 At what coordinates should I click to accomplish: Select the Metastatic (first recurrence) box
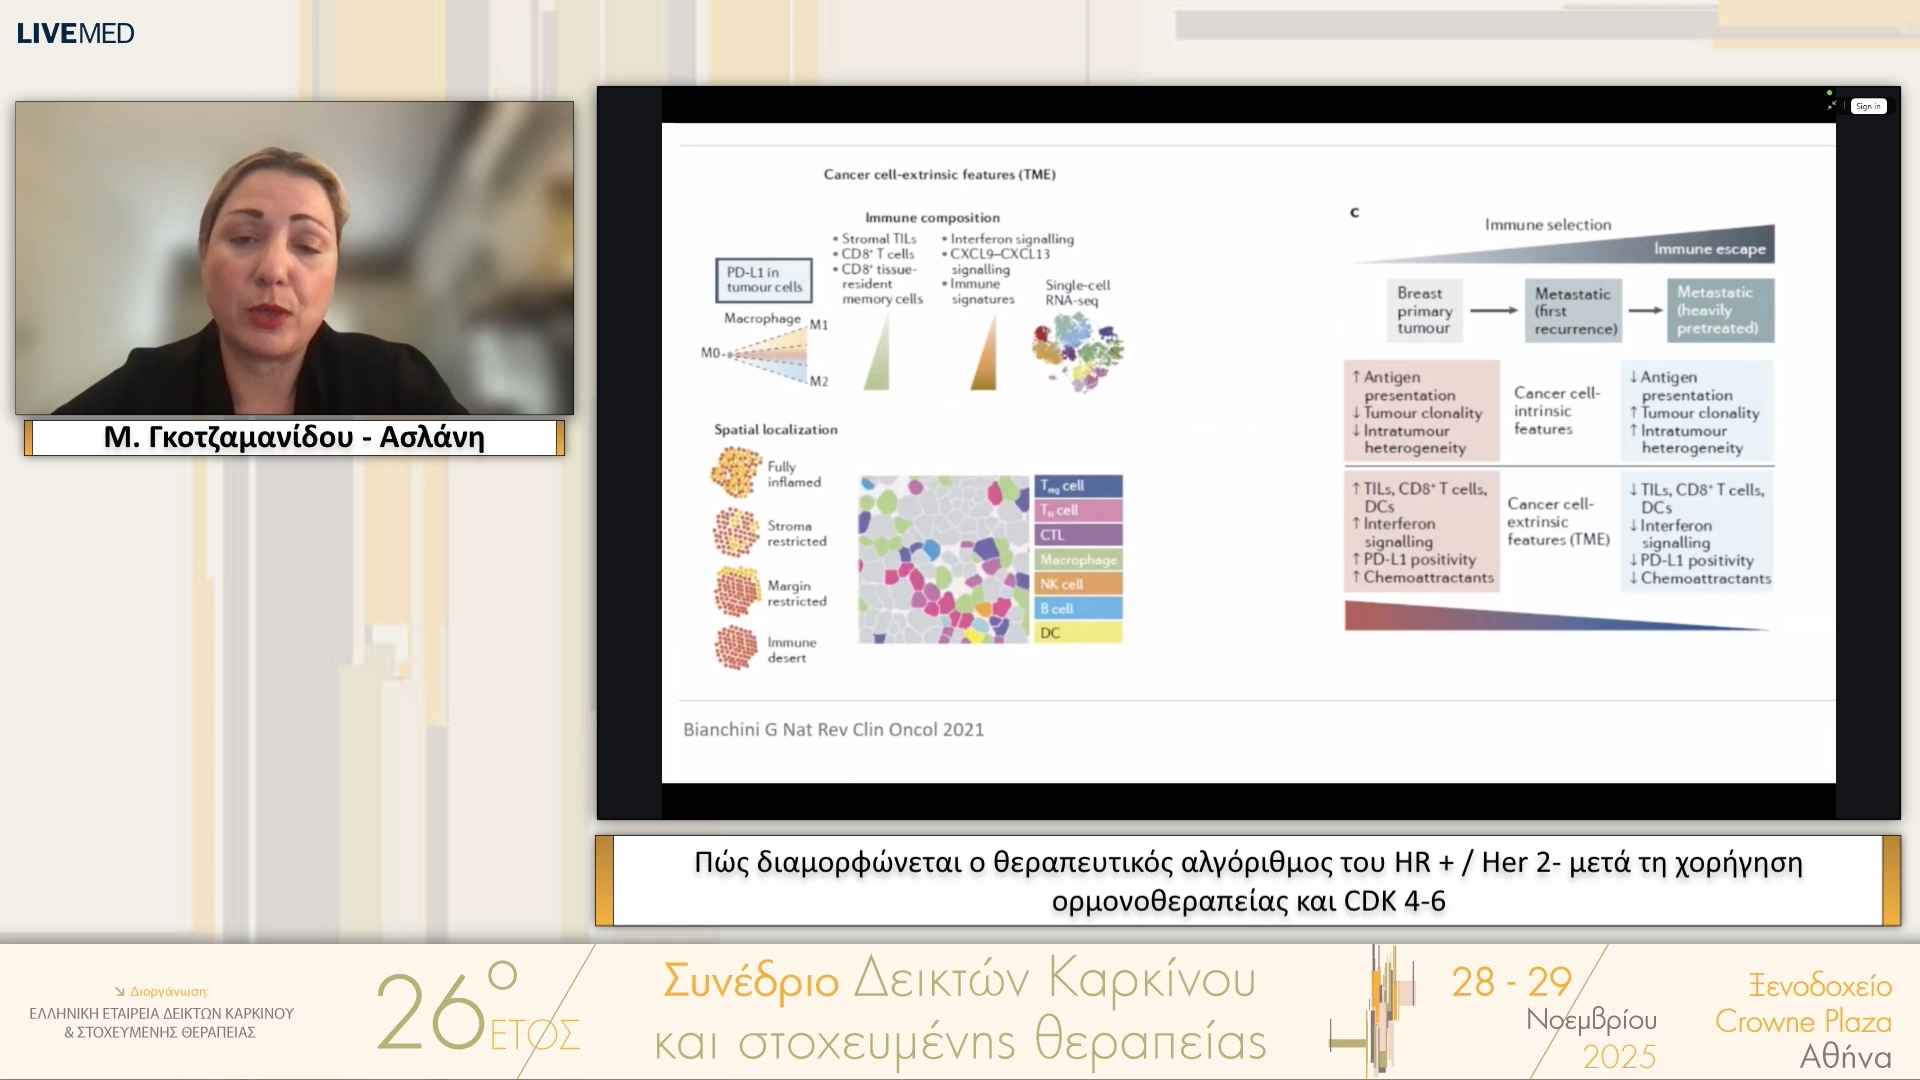tap(1572, 310)
